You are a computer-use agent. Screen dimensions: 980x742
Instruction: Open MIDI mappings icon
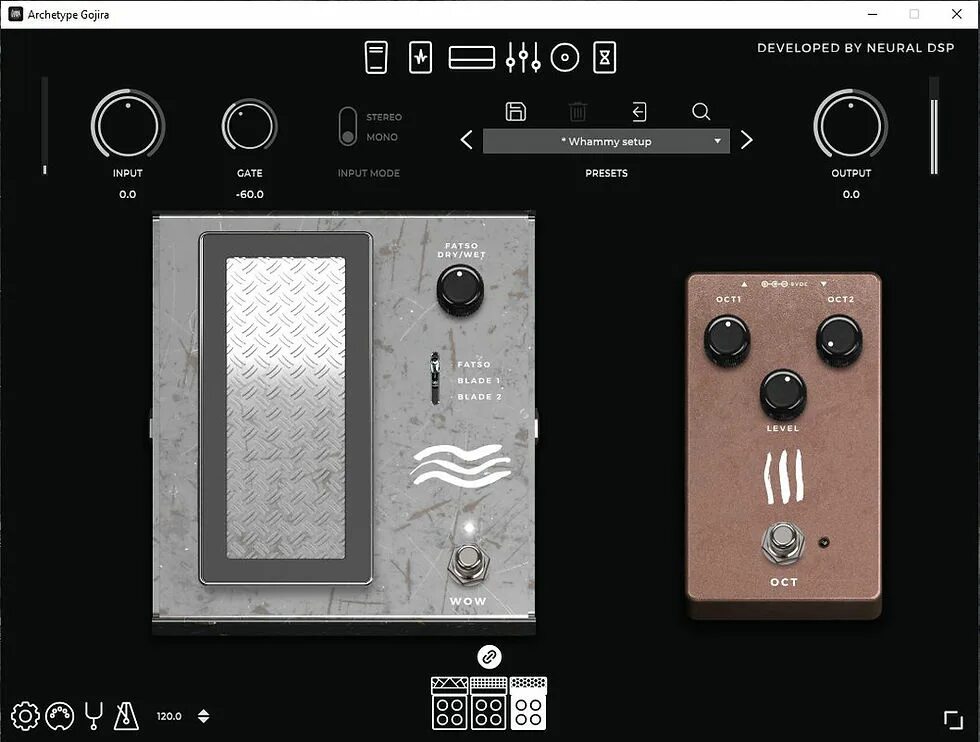click(60, 716)
